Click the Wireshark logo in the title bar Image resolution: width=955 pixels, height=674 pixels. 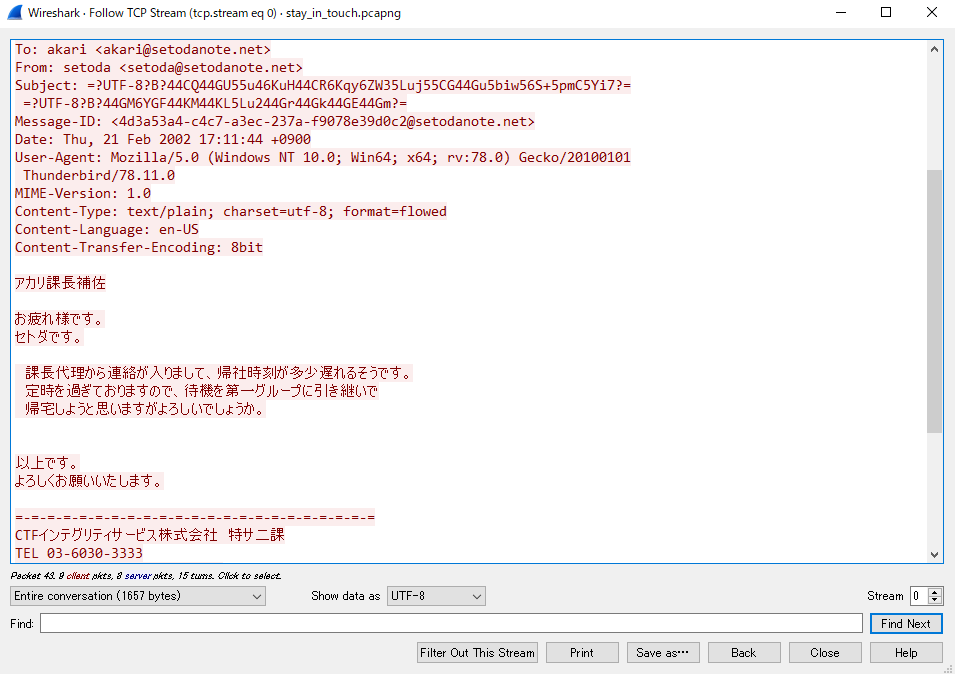(x=14, y=12)
